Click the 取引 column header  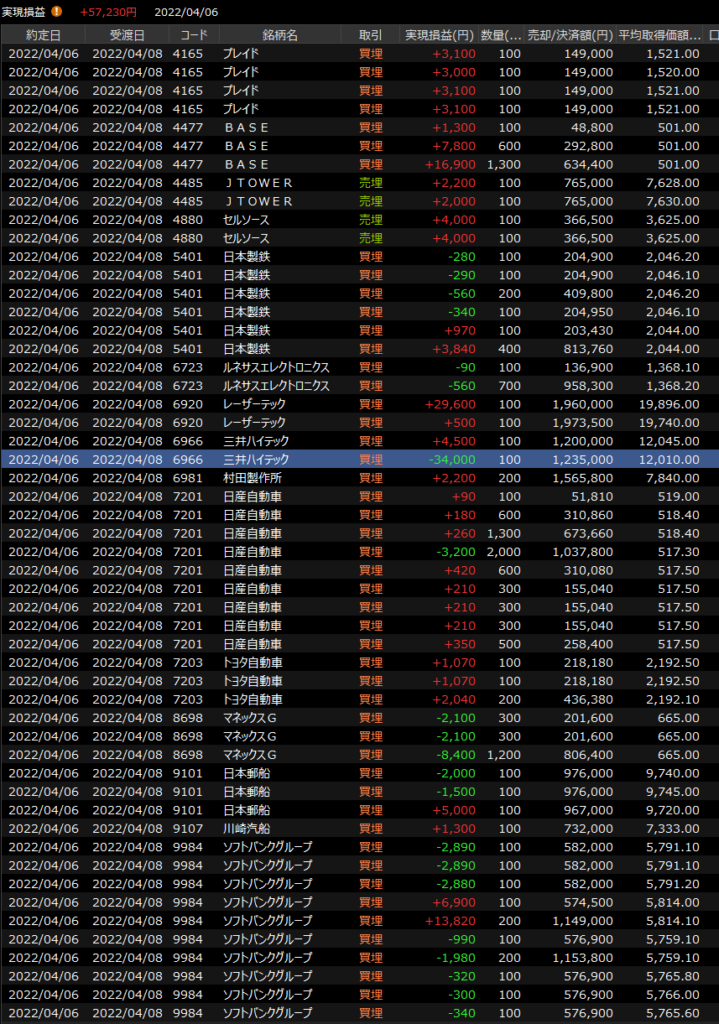click(369, 35)
